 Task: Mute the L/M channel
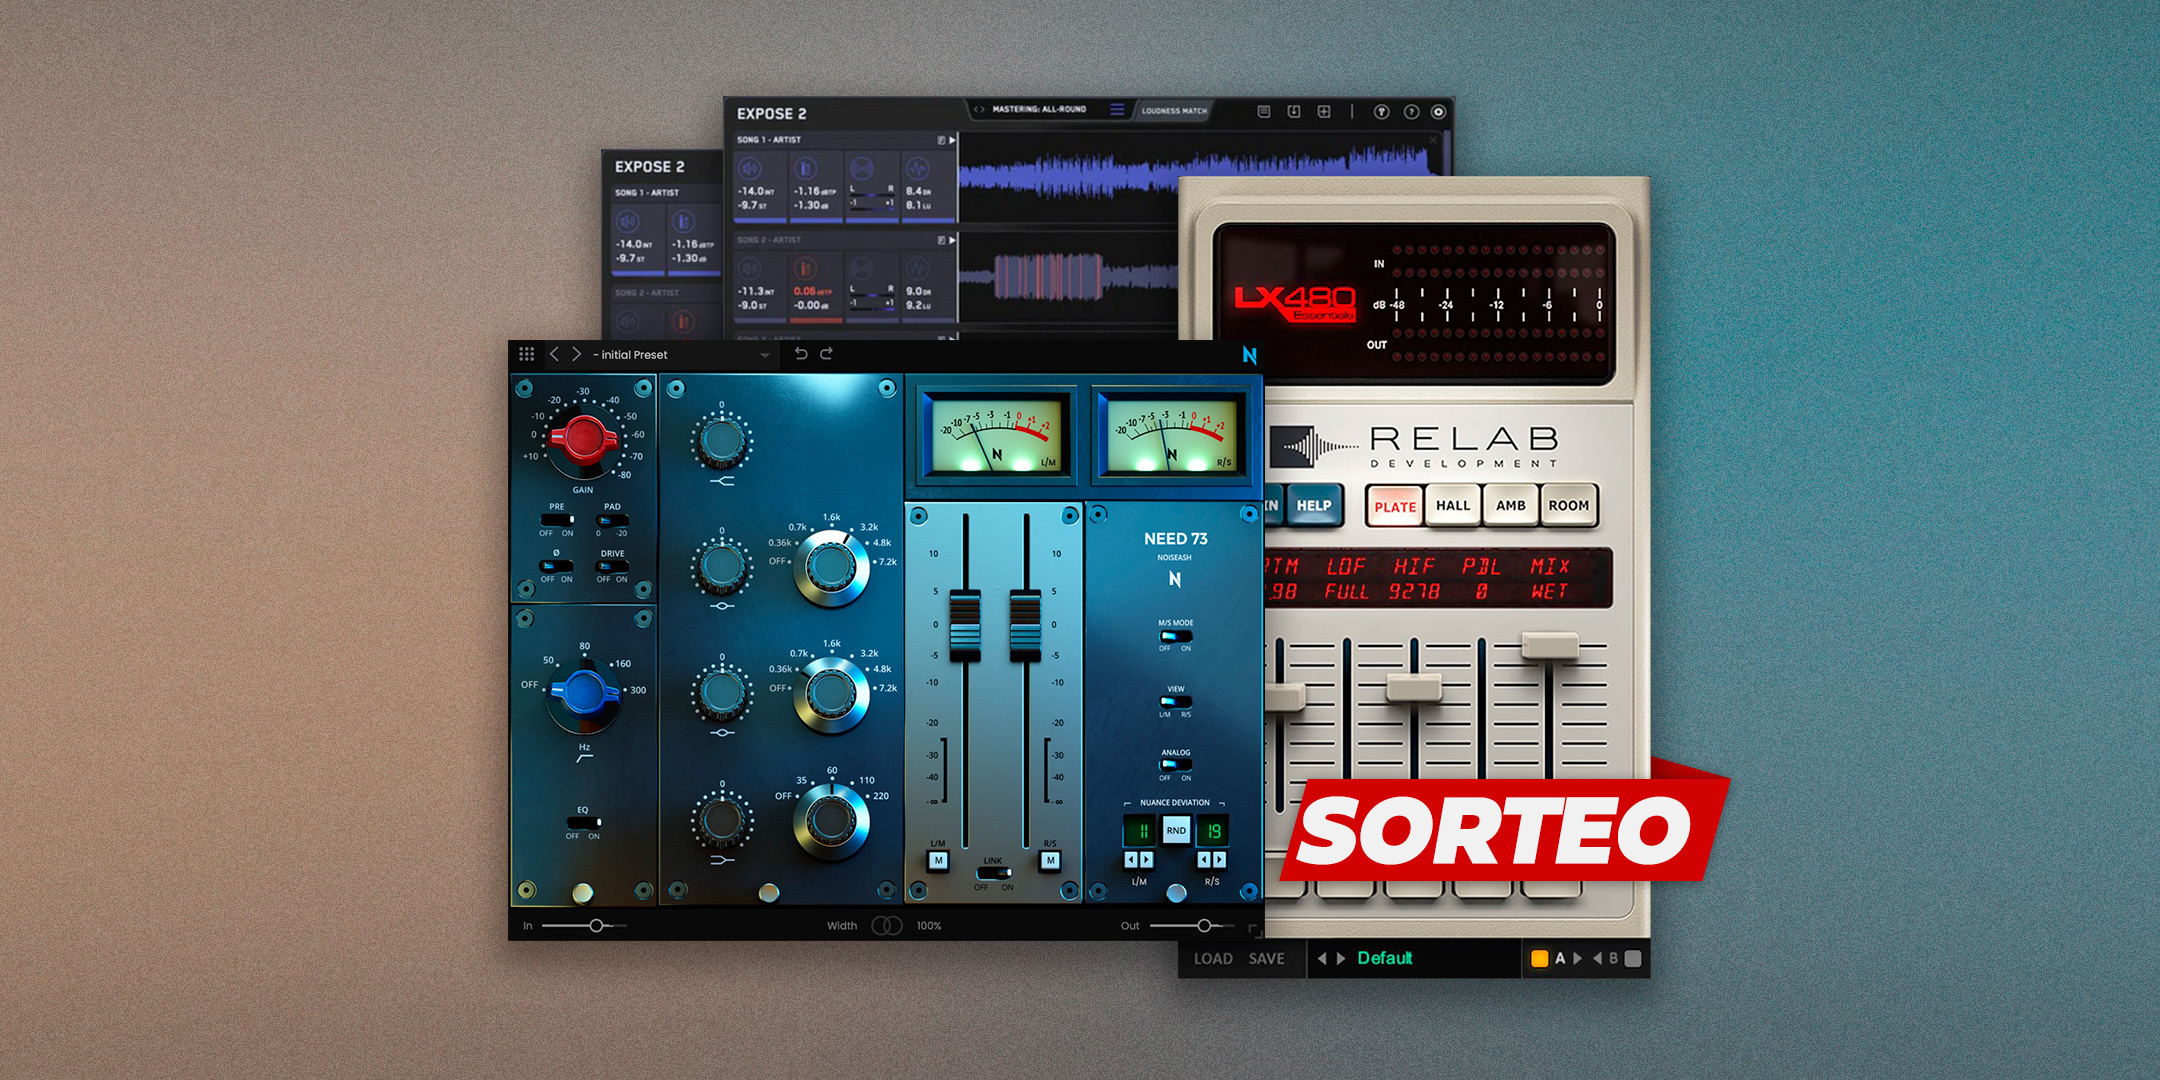938,860
